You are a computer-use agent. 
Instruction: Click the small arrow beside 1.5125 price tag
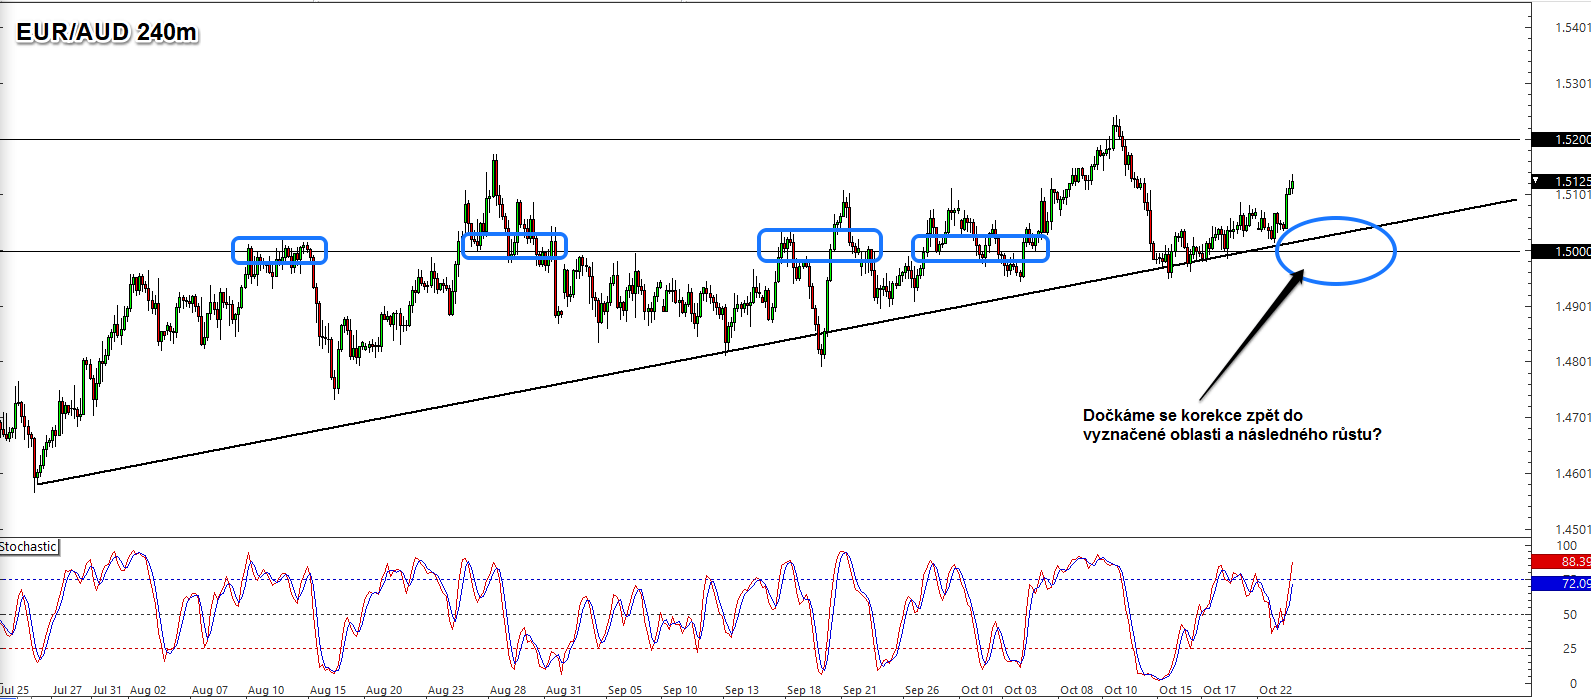(1537, 181)
